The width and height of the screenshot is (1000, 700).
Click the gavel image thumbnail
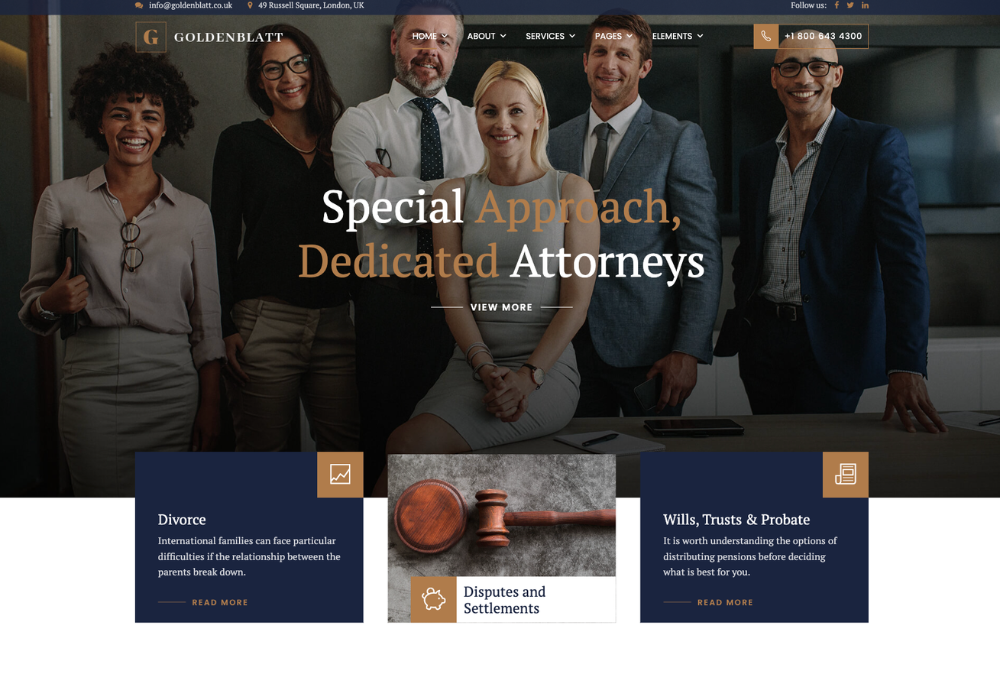502,515
